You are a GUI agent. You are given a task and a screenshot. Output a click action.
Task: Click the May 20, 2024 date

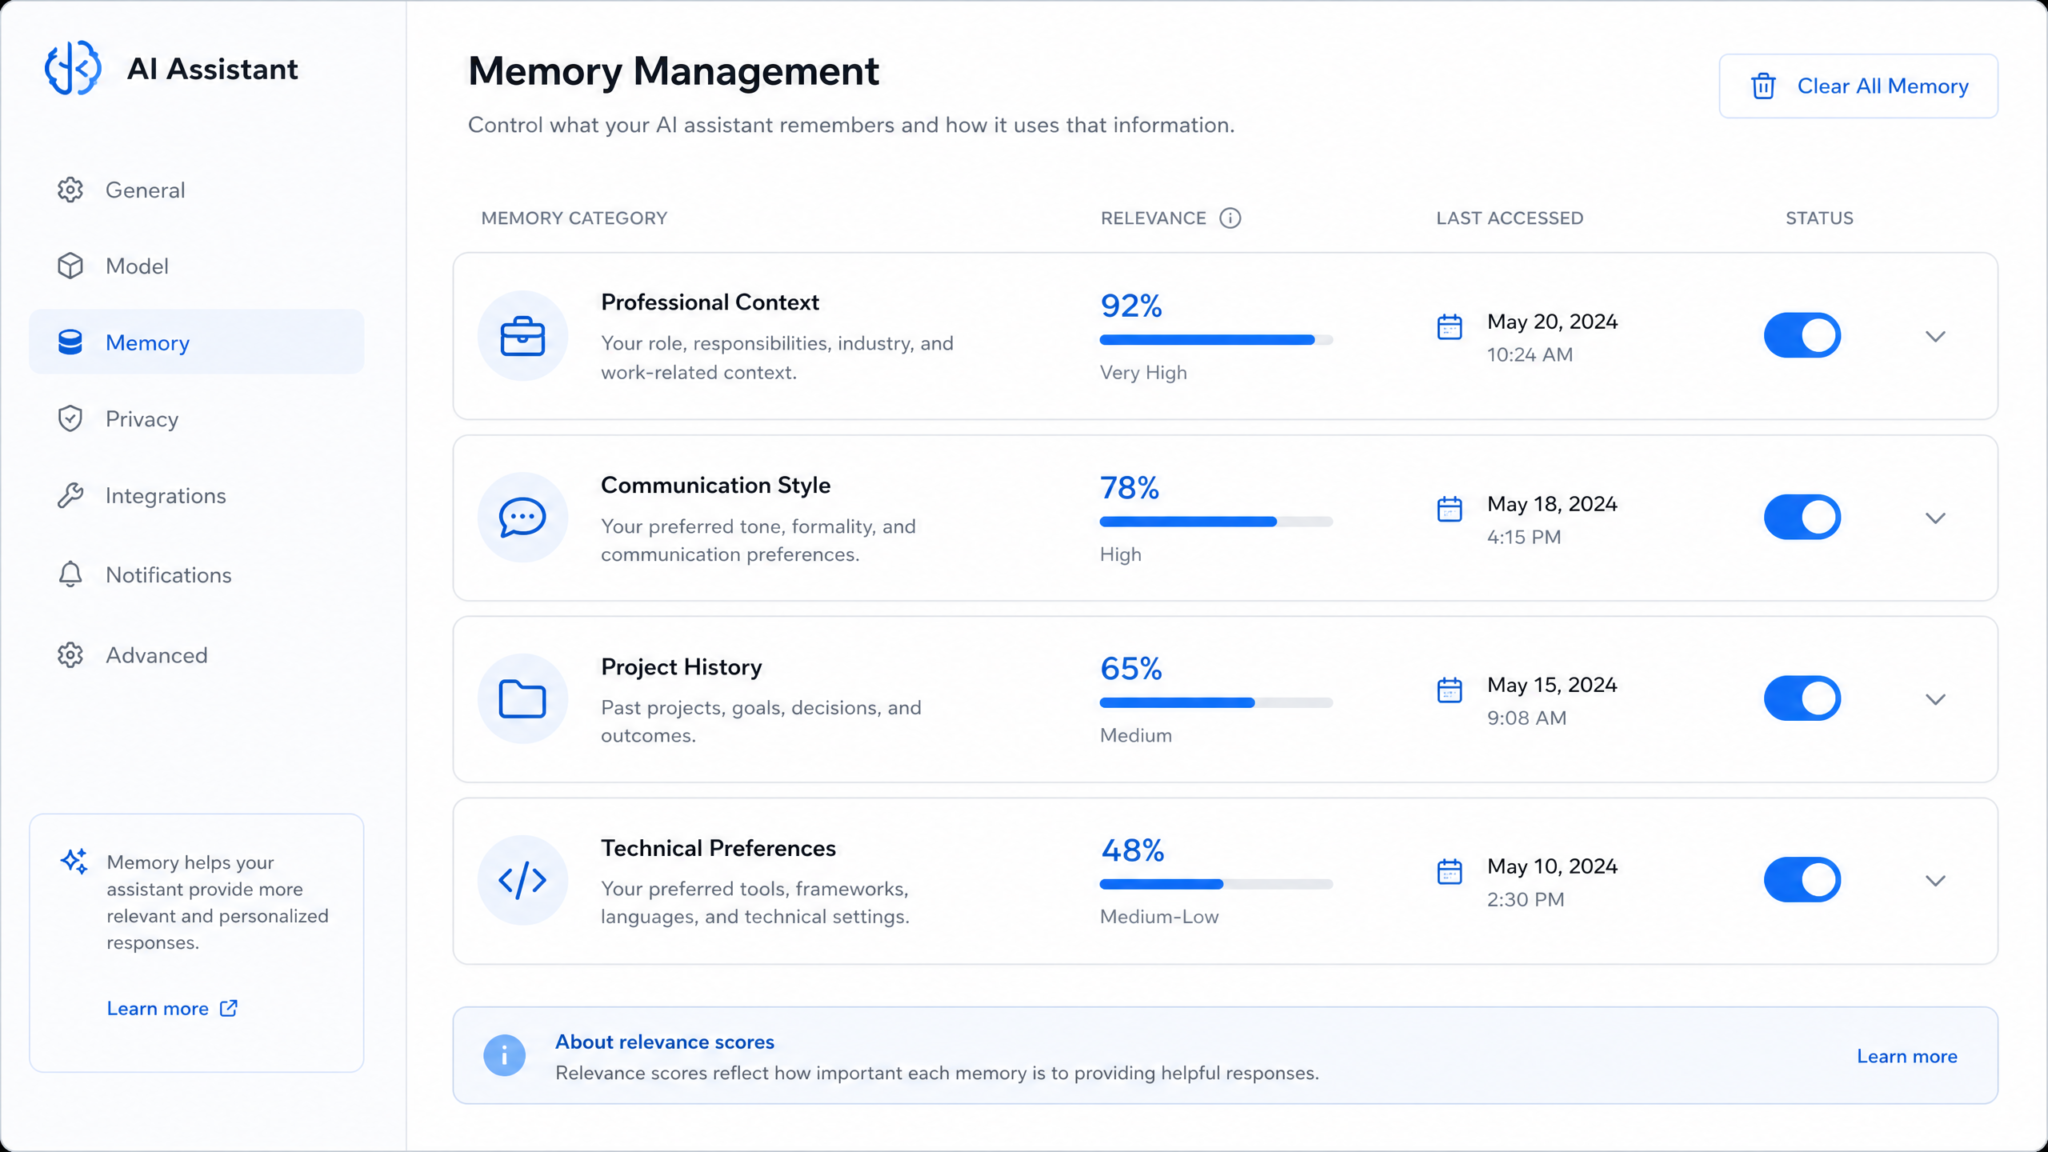[1552, 322]
